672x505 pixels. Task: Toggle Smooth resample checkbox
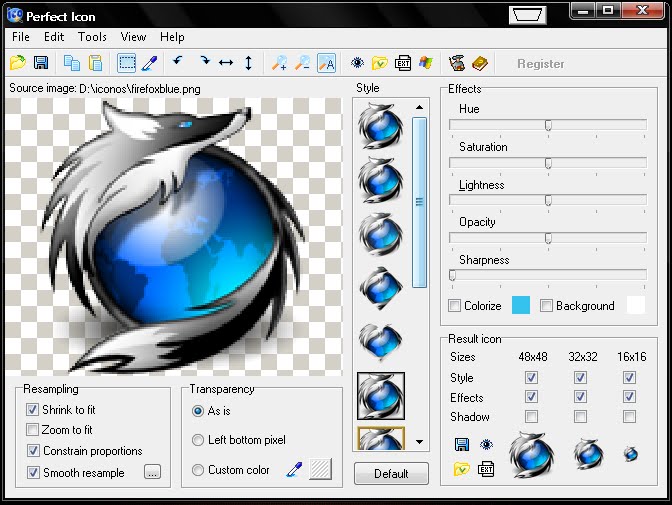tap(33, 472)
